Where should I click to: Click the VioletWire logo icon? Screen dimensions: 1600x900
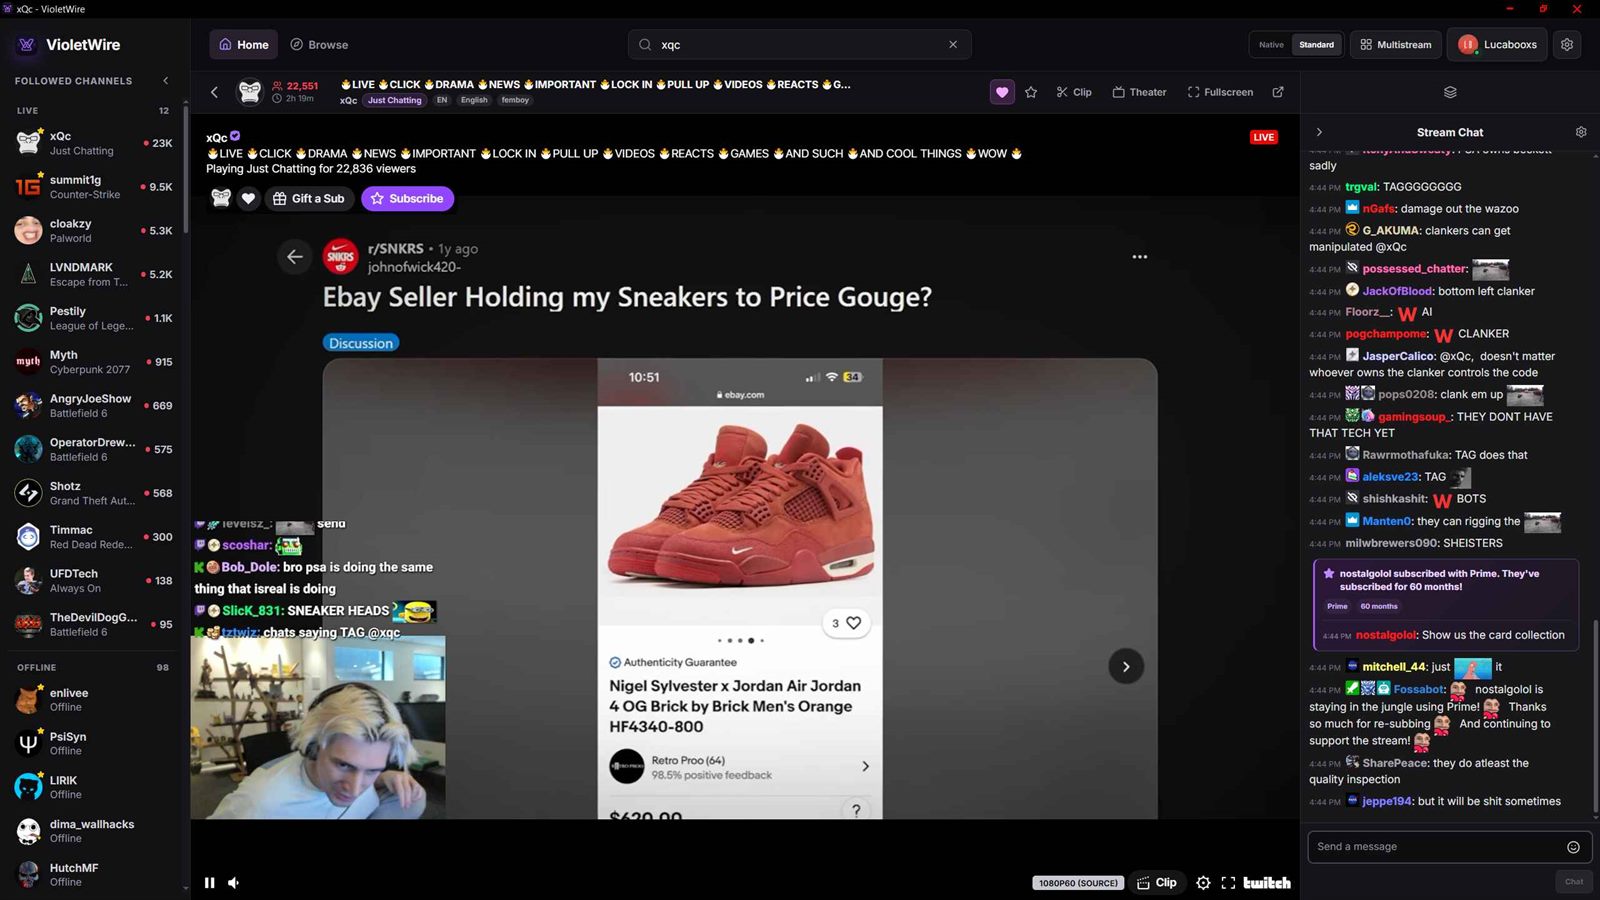point(27,45)
